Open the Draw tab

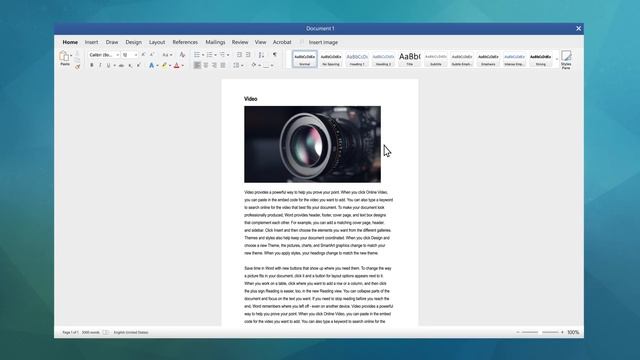pos(112,42)
